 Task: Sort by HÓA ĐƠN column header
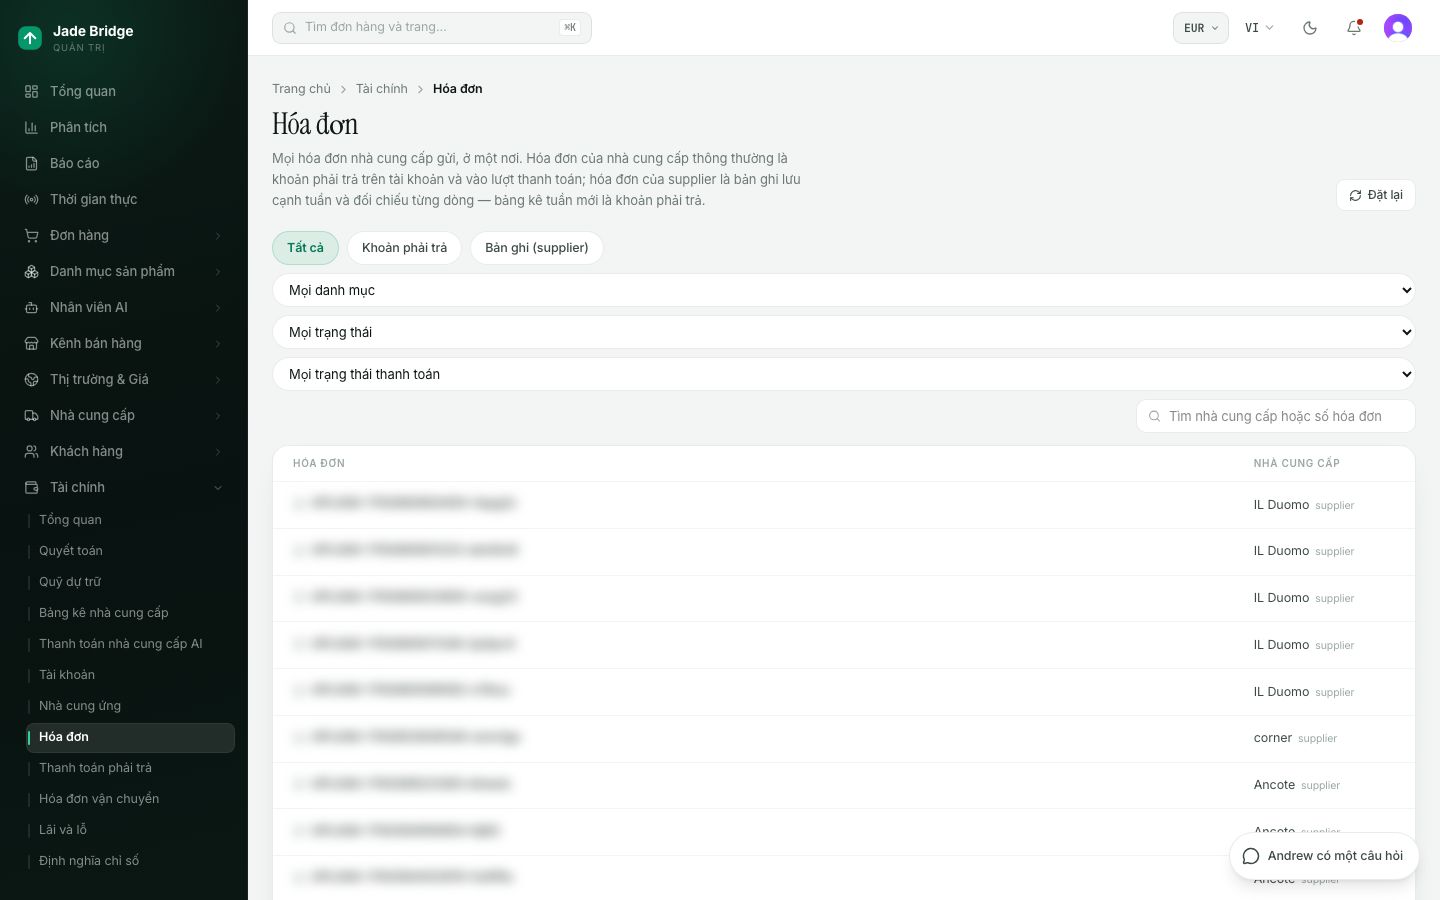pyautogui.click(x=319, y=464)
